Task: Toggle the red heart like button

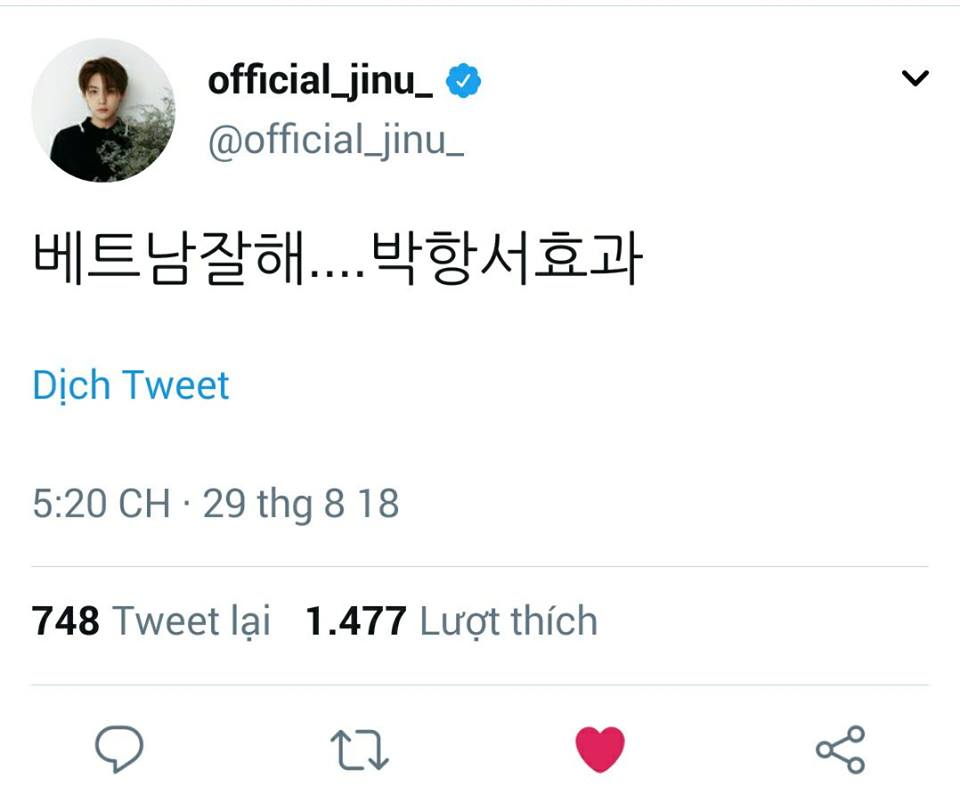Action: coord(600,750)
